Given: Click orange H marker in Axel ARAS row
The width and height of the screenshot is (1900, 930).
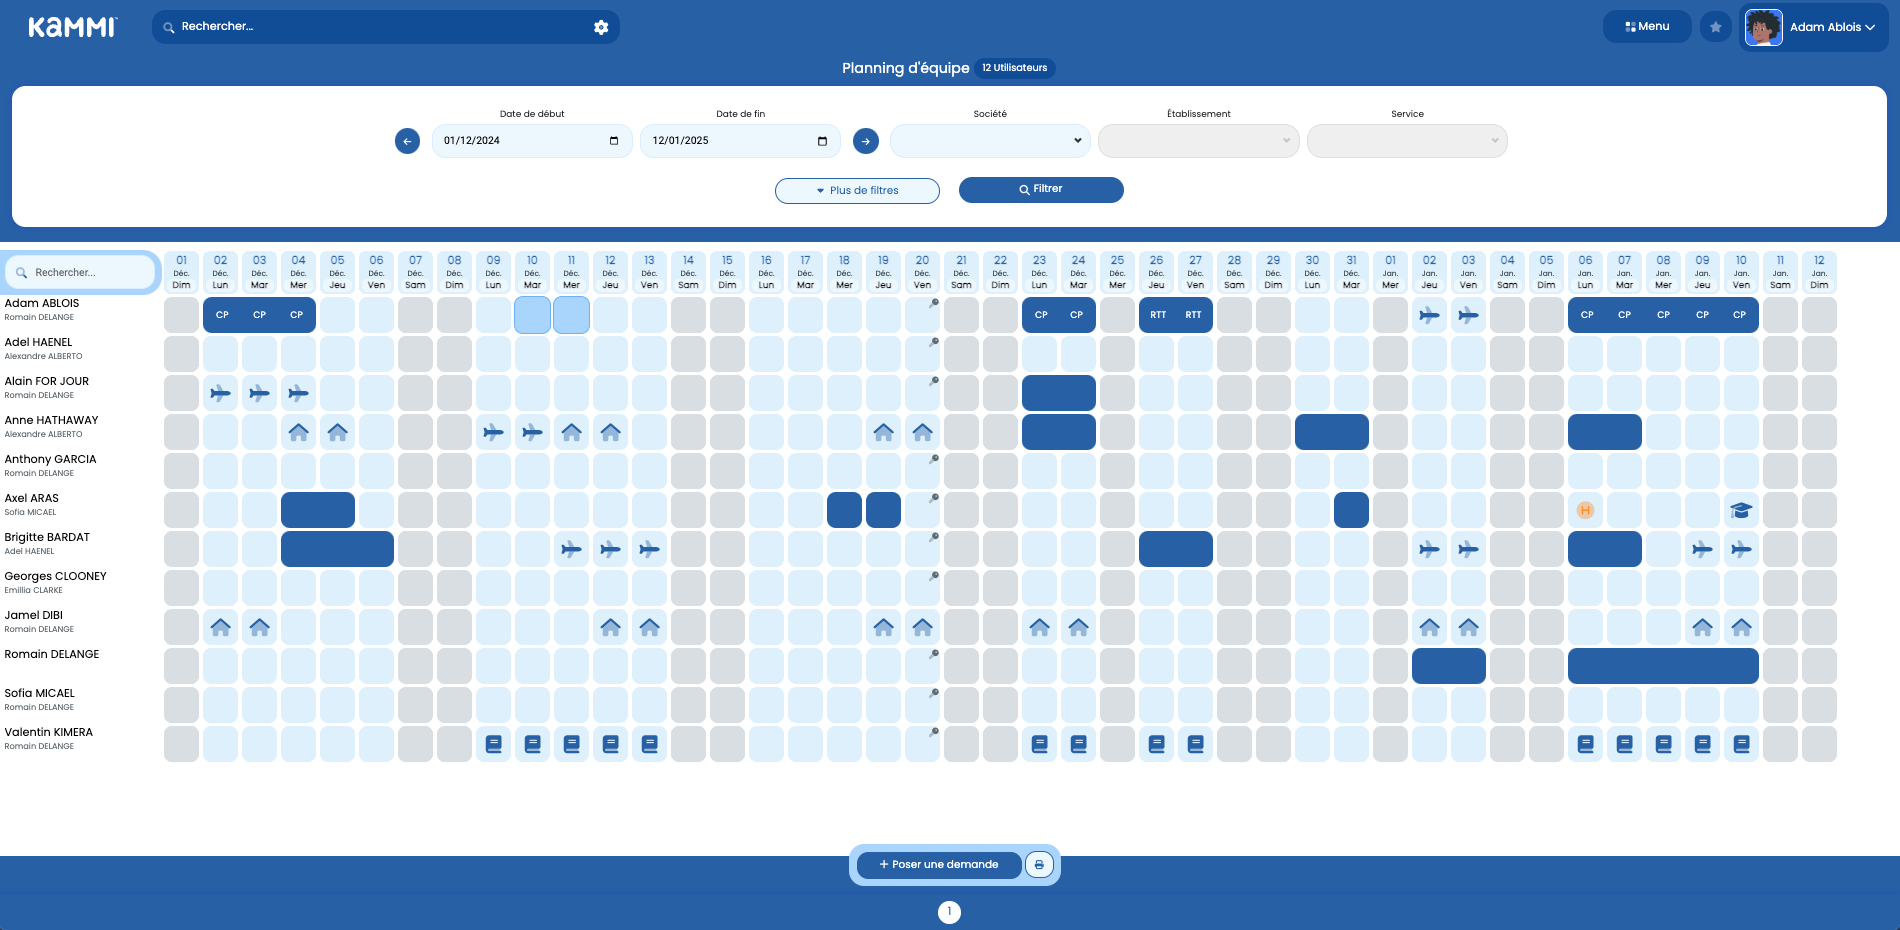Looking at the screenshot, I should coord(1585,510).
